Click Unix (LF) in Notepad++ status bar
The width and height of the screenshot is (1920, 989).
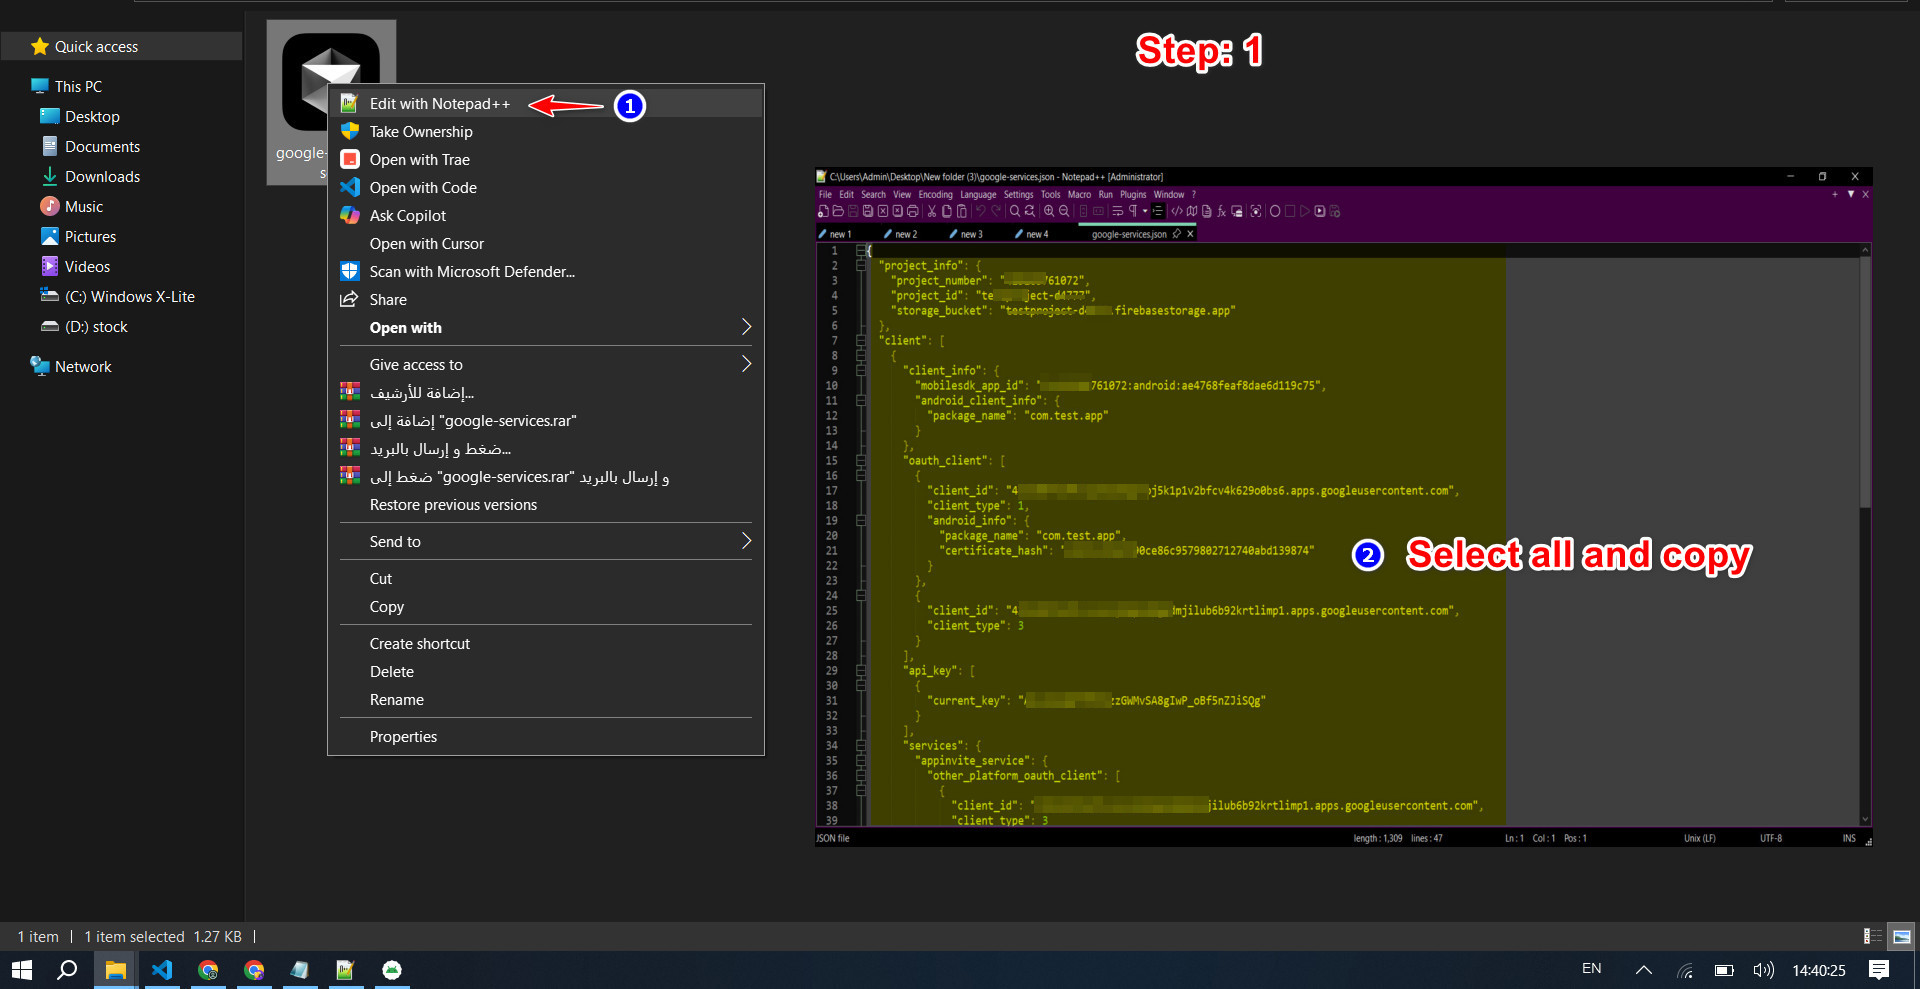(x=1699, y=839)
